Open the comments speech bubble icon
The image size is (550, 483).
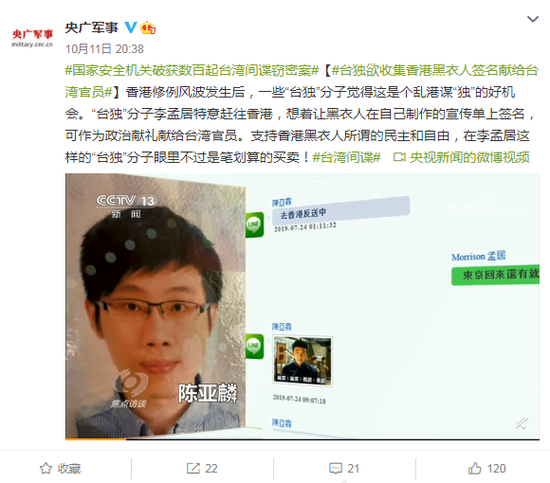(x=335, y=468)
